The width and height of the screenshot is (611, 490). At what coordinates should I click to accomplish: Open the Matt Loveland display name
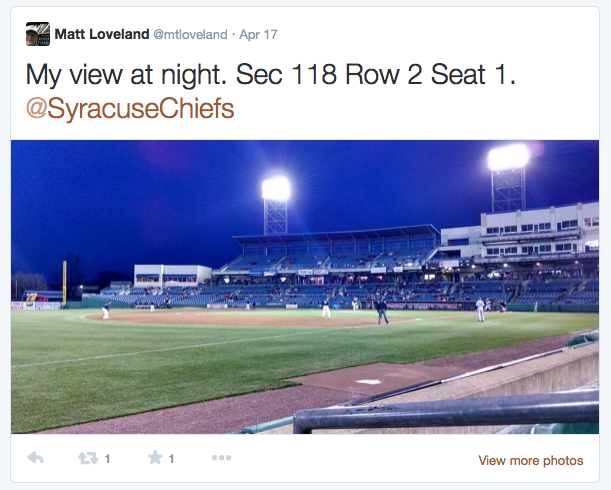pos(101,34)
